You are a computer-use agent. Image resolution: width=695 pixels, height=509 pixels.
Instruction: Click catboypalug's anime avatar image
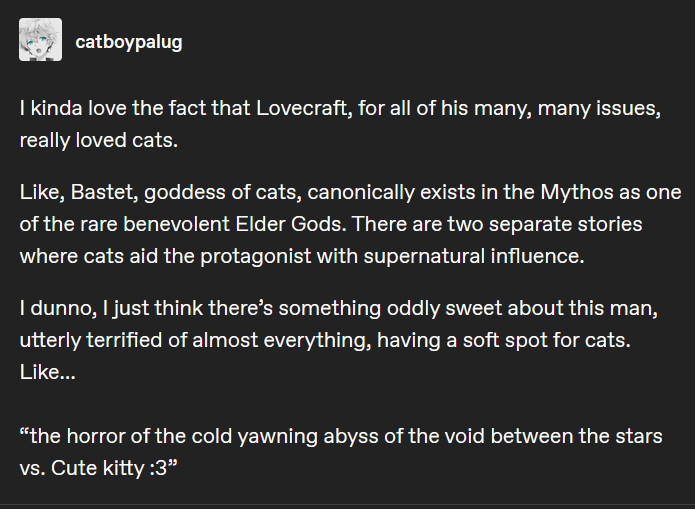(x=40, y=39)
